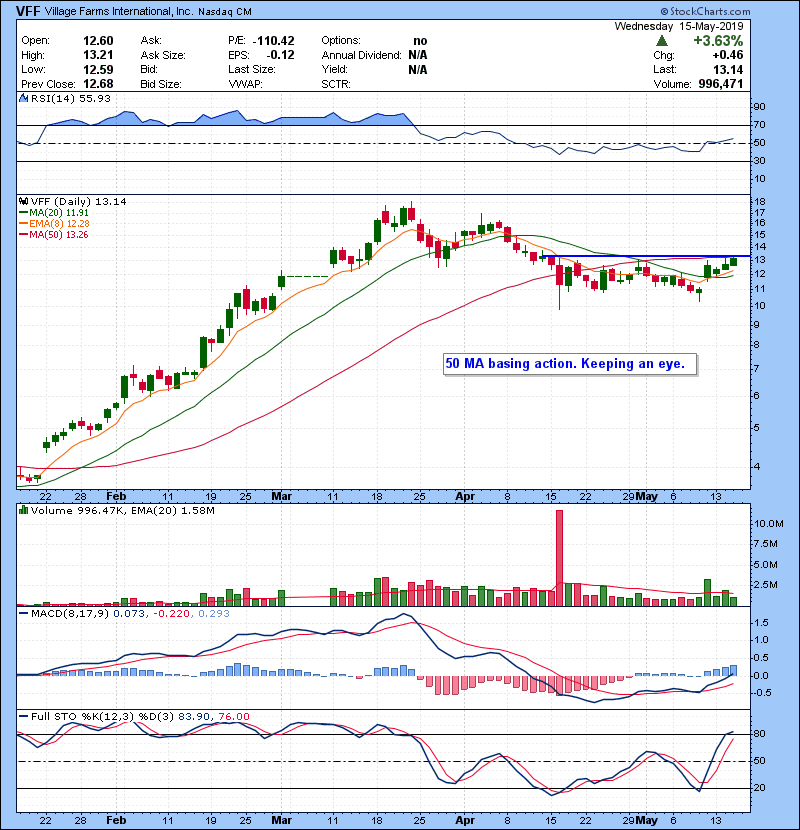Click the Yield label
Viewport: 800px width, 830px height.
[x=335, y=69]
